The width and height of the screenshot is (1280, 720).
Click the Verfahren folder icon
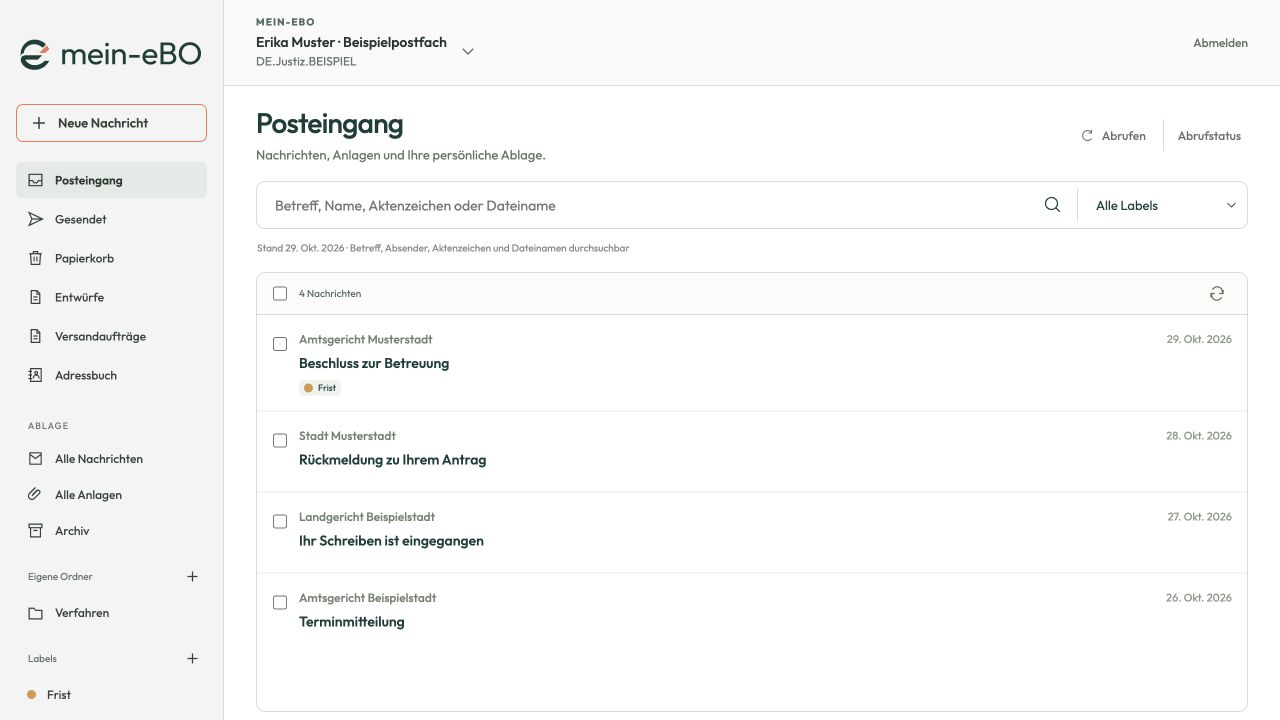point(36,613)
